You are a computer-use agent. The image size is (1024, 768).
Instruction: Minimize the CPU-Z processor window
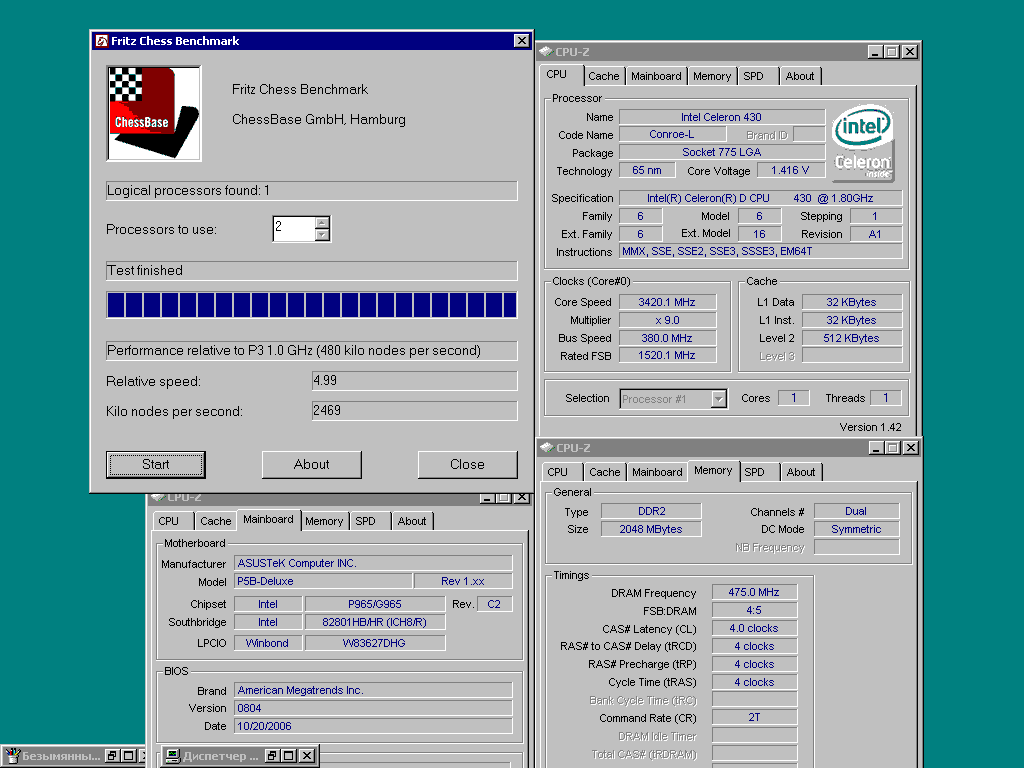pos(875,52)
